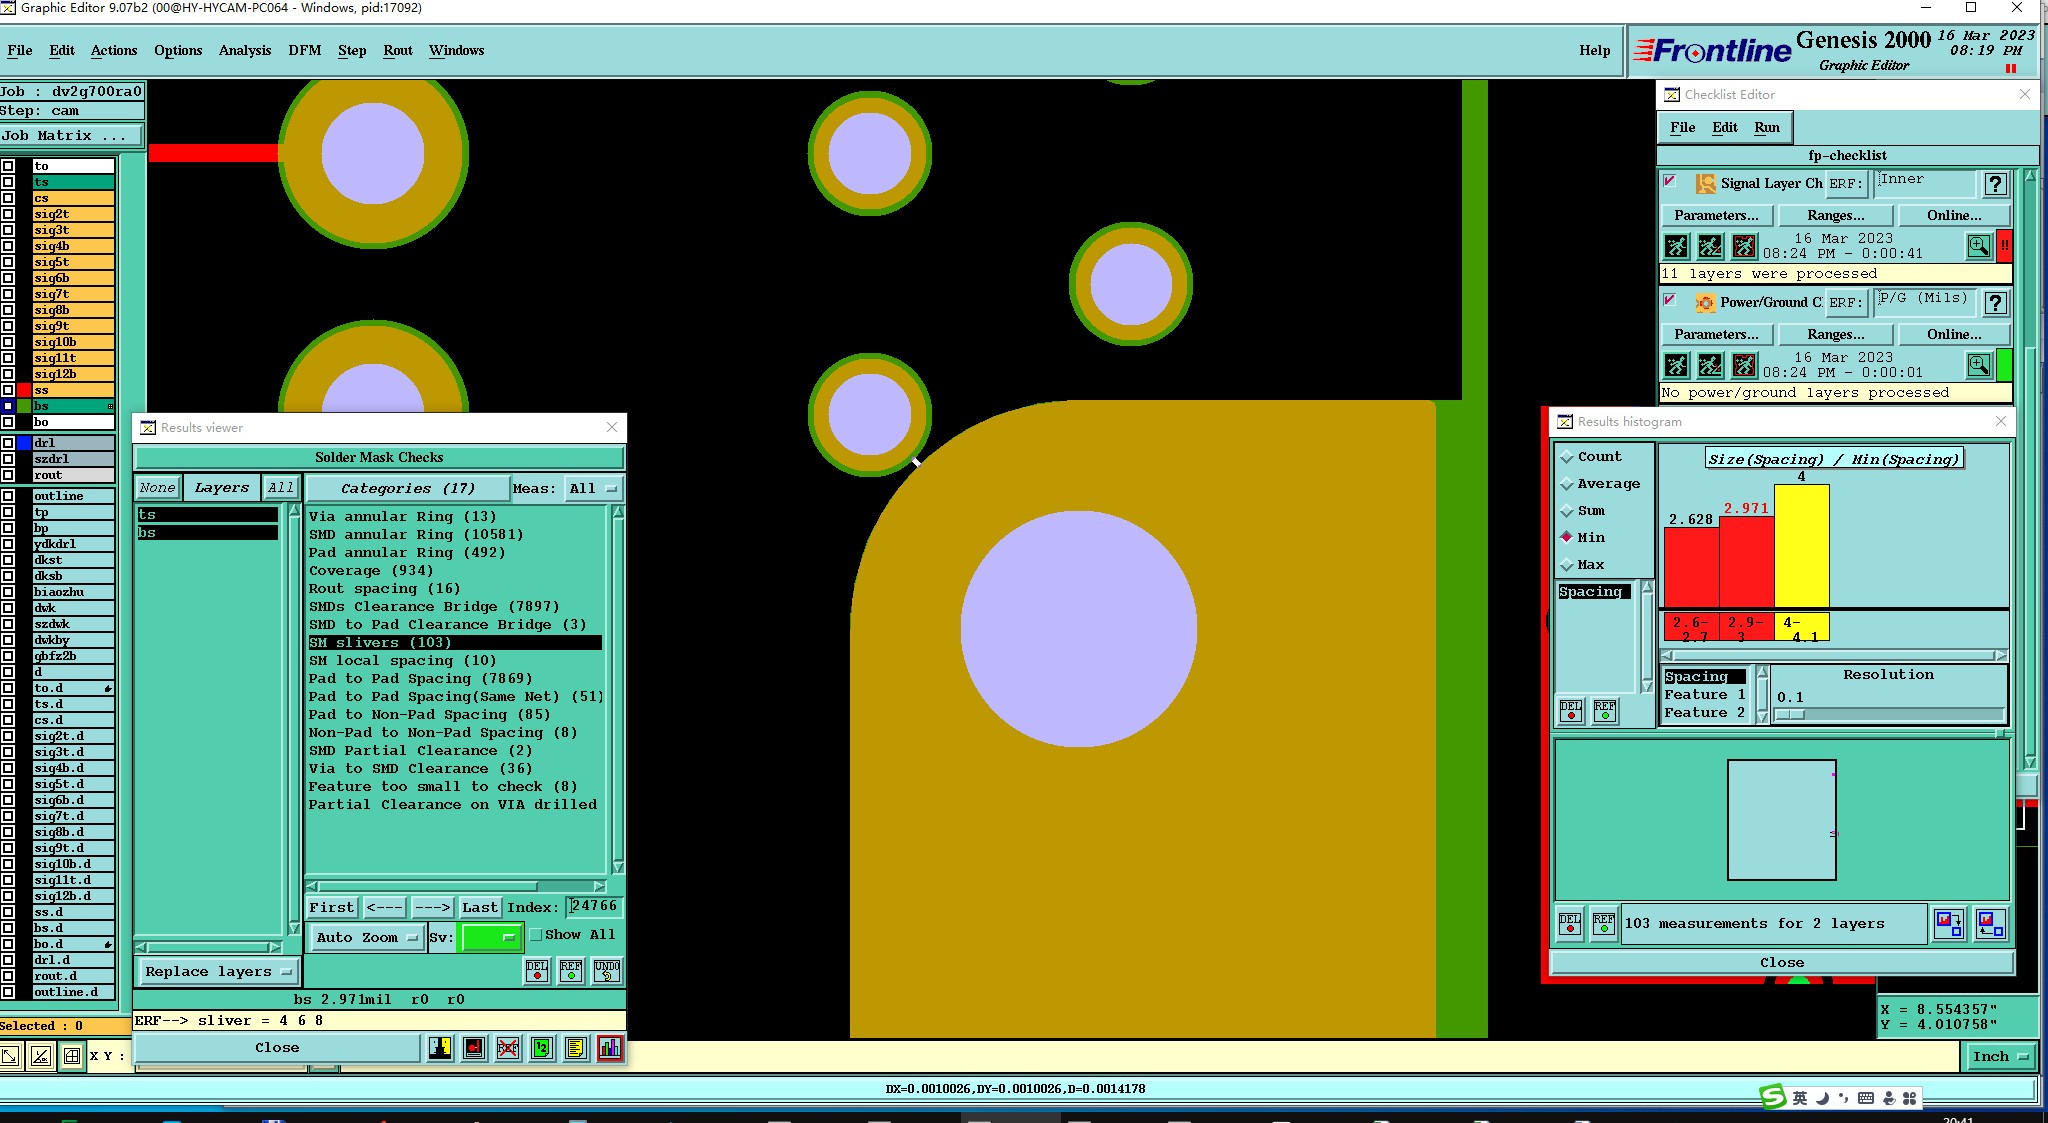
Task: Select the SMDs Clearance Bridge category
Action: 433,607
